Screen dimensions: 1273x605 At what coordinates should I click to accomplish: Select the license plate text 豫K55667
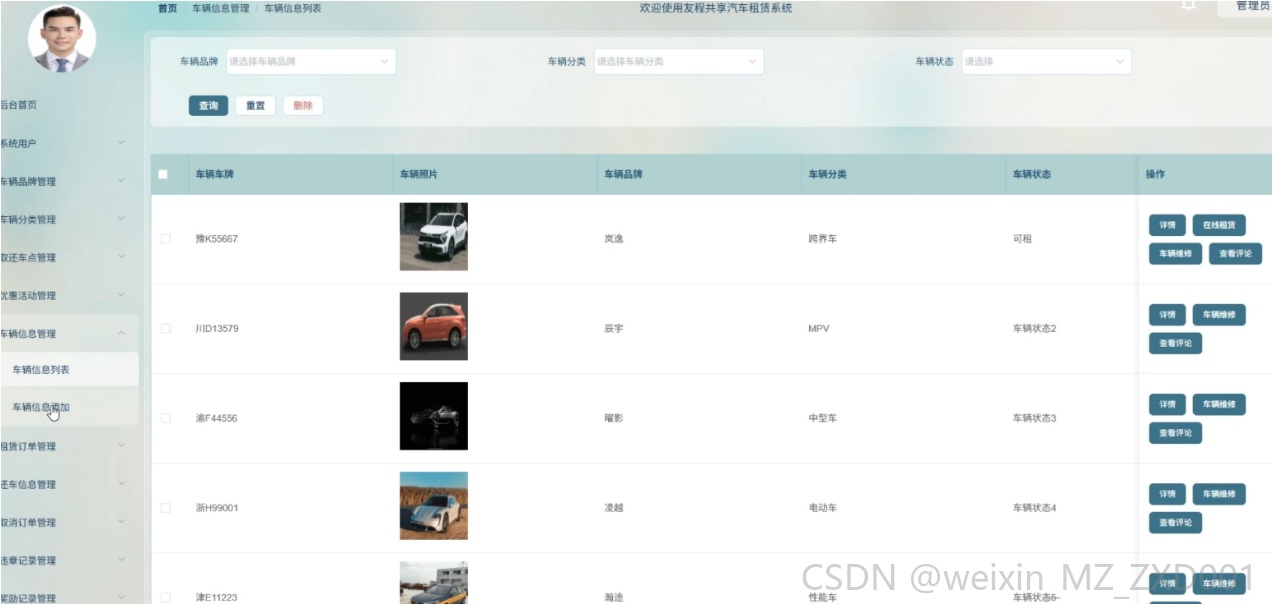pyautogui.click(x=217, y=239)
